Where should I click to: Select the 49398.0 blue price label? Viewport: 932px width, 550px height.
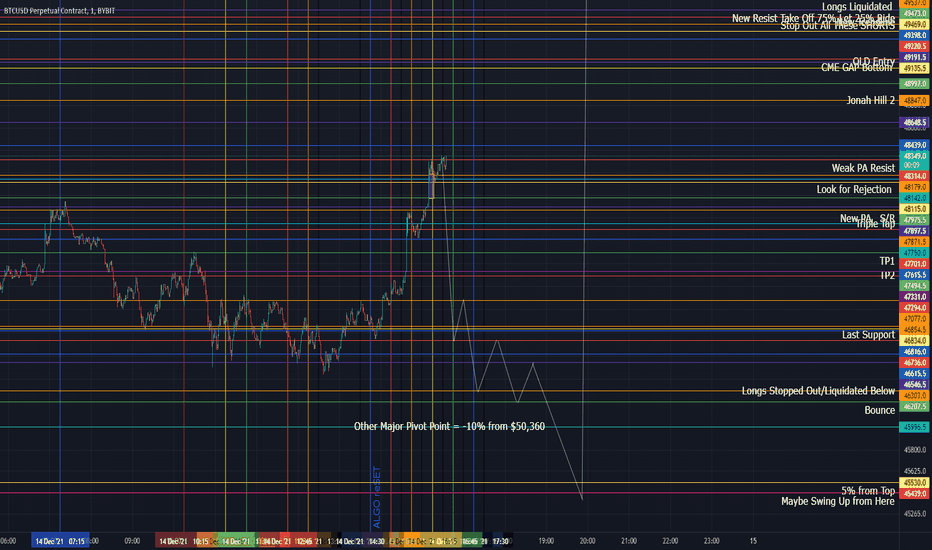coord(914,36)
